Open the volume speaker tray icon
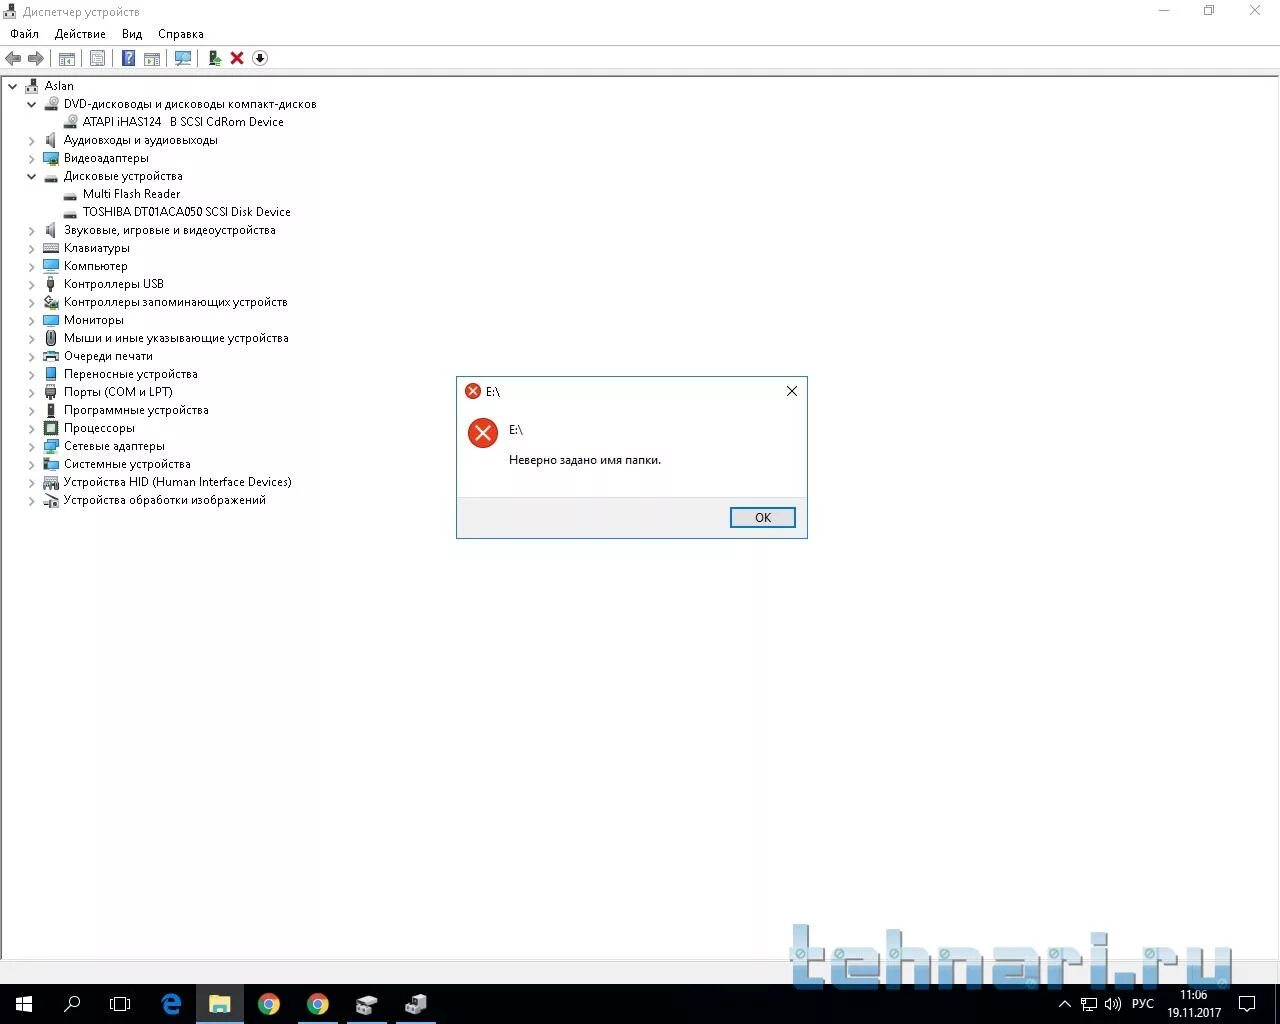This screenshot has width=1280, height=1024. click(x=1113, y=1004)
